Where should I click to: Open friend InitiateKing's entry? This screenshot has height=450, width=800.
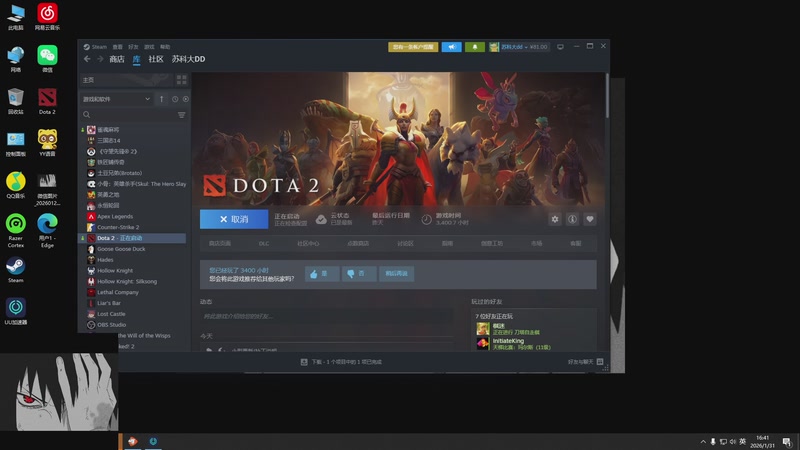536,344
